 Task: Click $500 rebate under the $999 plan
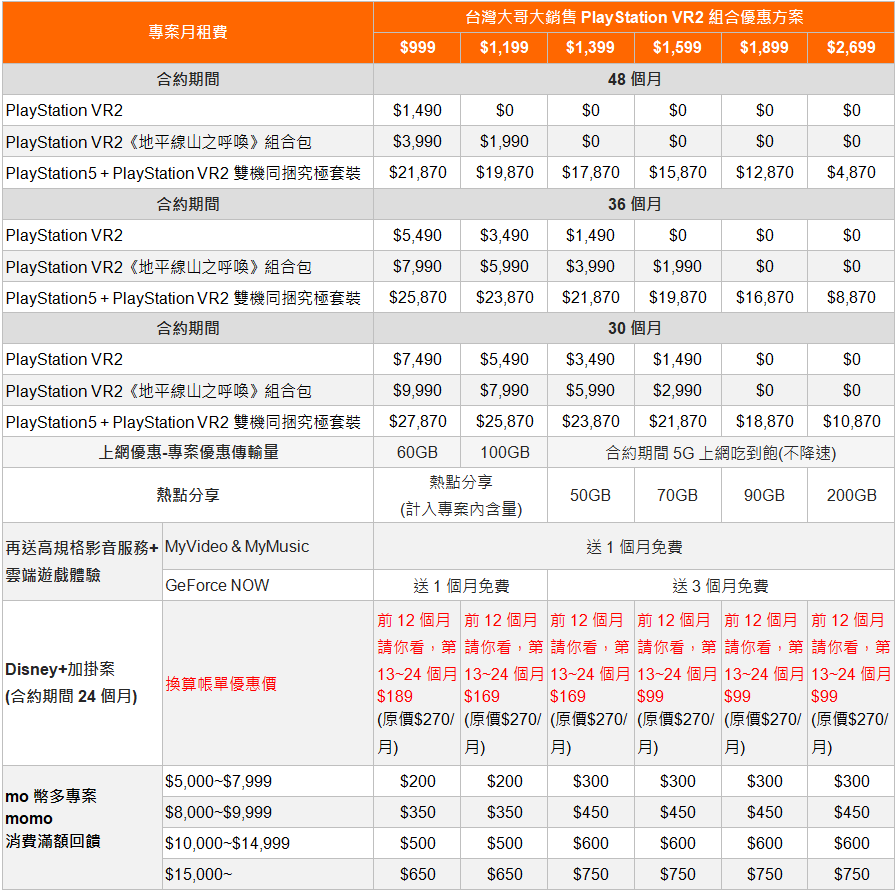[x=417, y=843]
